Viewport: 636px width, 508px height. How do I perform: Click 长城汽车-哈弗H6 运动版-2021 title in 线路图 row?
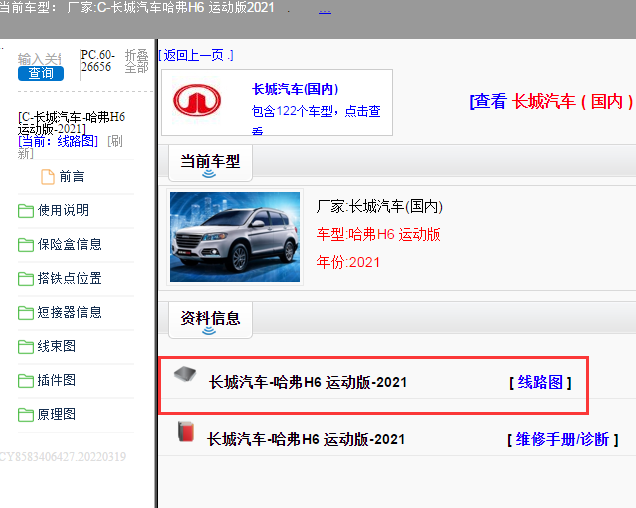pyautogui.click(x=308, y=382)
